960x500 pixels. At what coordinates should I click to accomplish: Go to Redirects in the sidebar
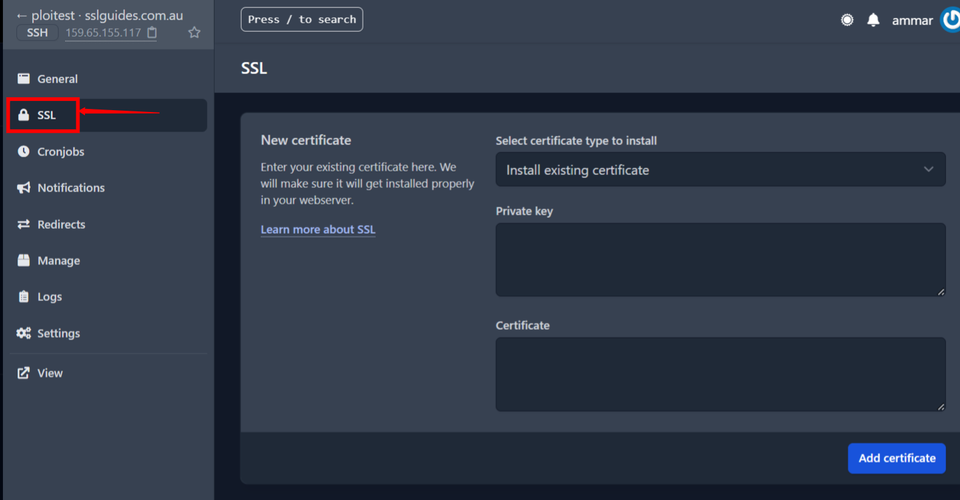(61, 224)
